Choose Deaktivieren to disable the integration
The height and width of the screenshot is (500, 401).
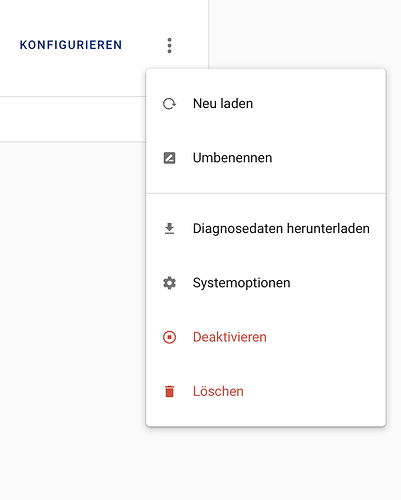click(x=266, y=337)
